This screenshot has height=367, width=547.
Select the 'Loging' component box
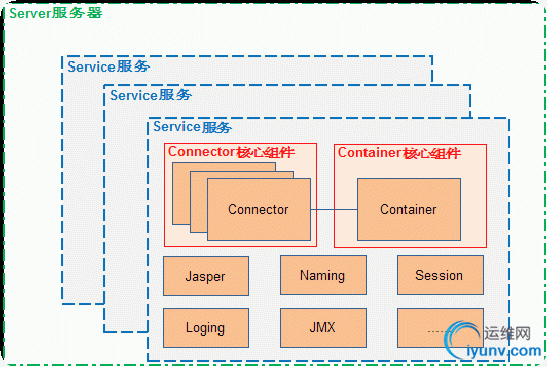(x=206, y=328)
